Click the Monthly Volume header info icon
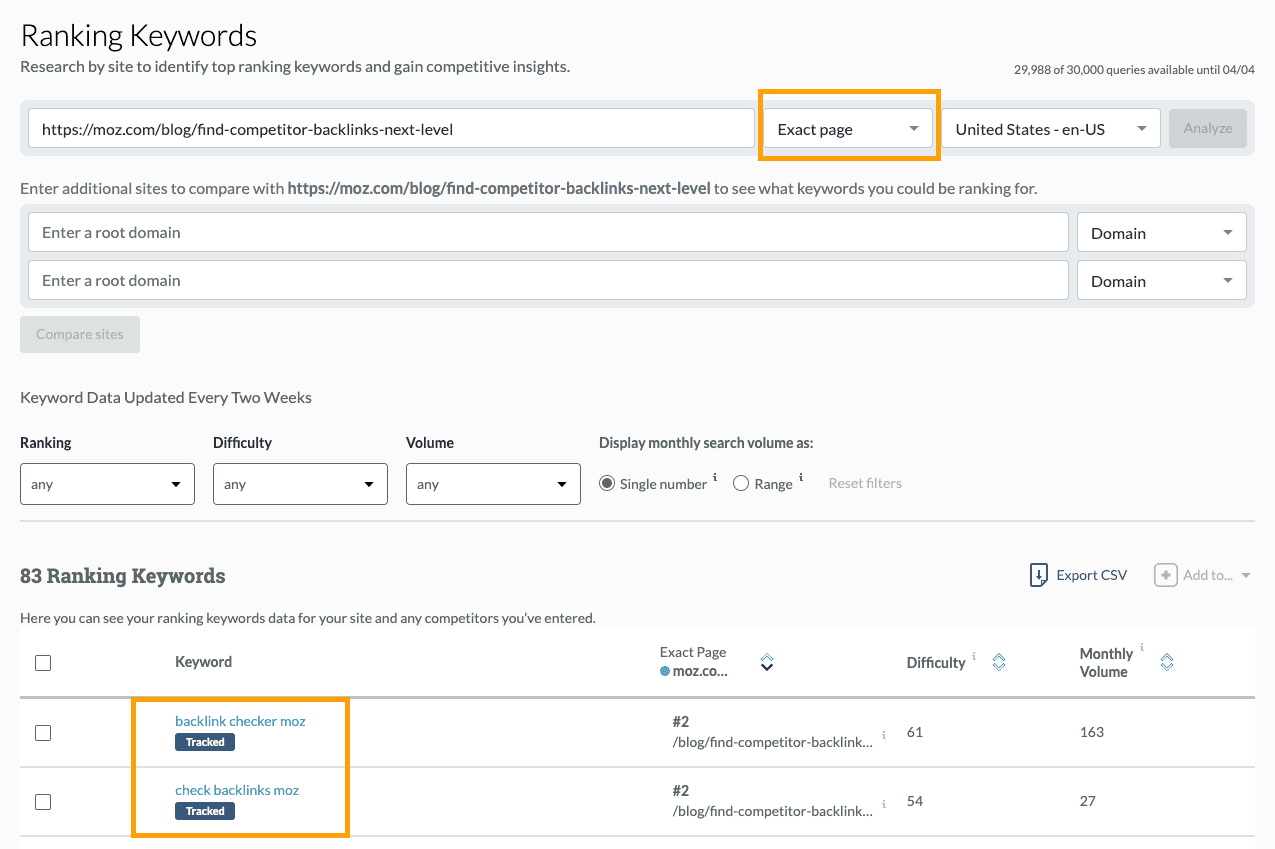 1141,649
